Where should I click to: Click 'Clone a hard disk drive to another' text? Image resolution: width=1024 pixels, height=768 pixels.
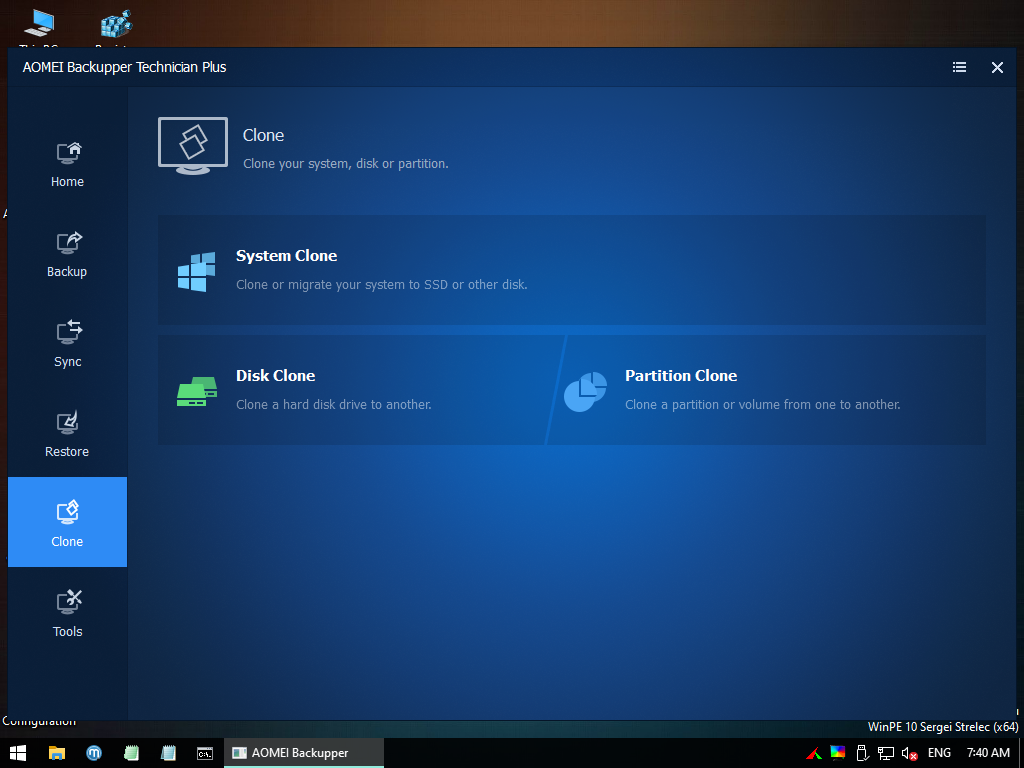[x=333, y=405]
